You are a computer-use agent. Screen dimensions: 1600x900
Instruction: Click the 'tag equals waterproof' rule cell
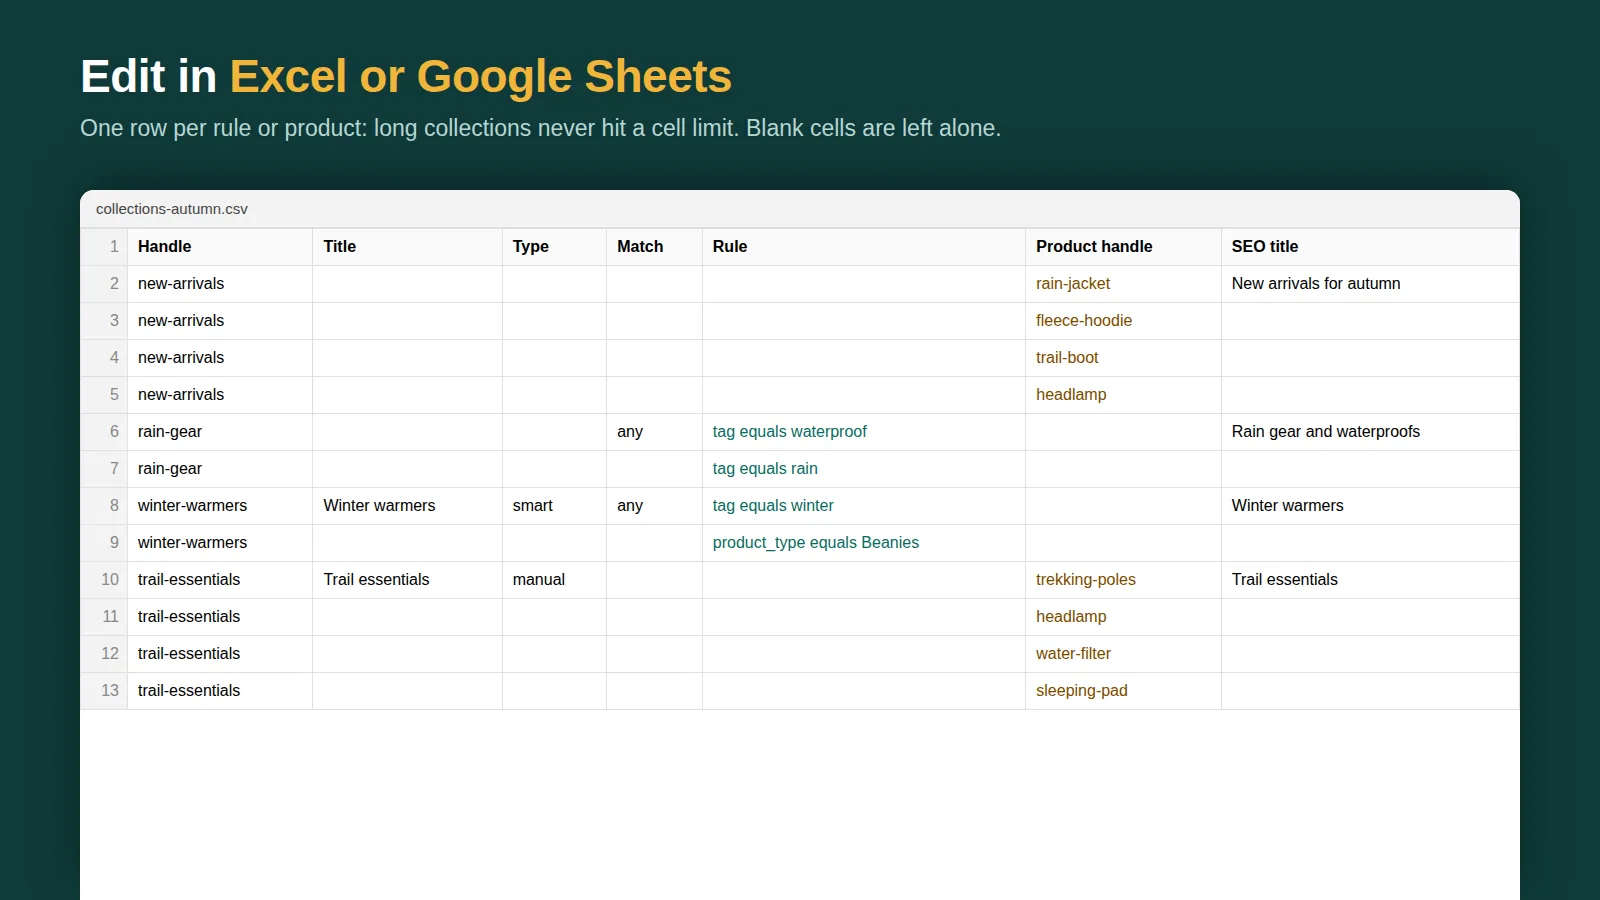point(864,432)
